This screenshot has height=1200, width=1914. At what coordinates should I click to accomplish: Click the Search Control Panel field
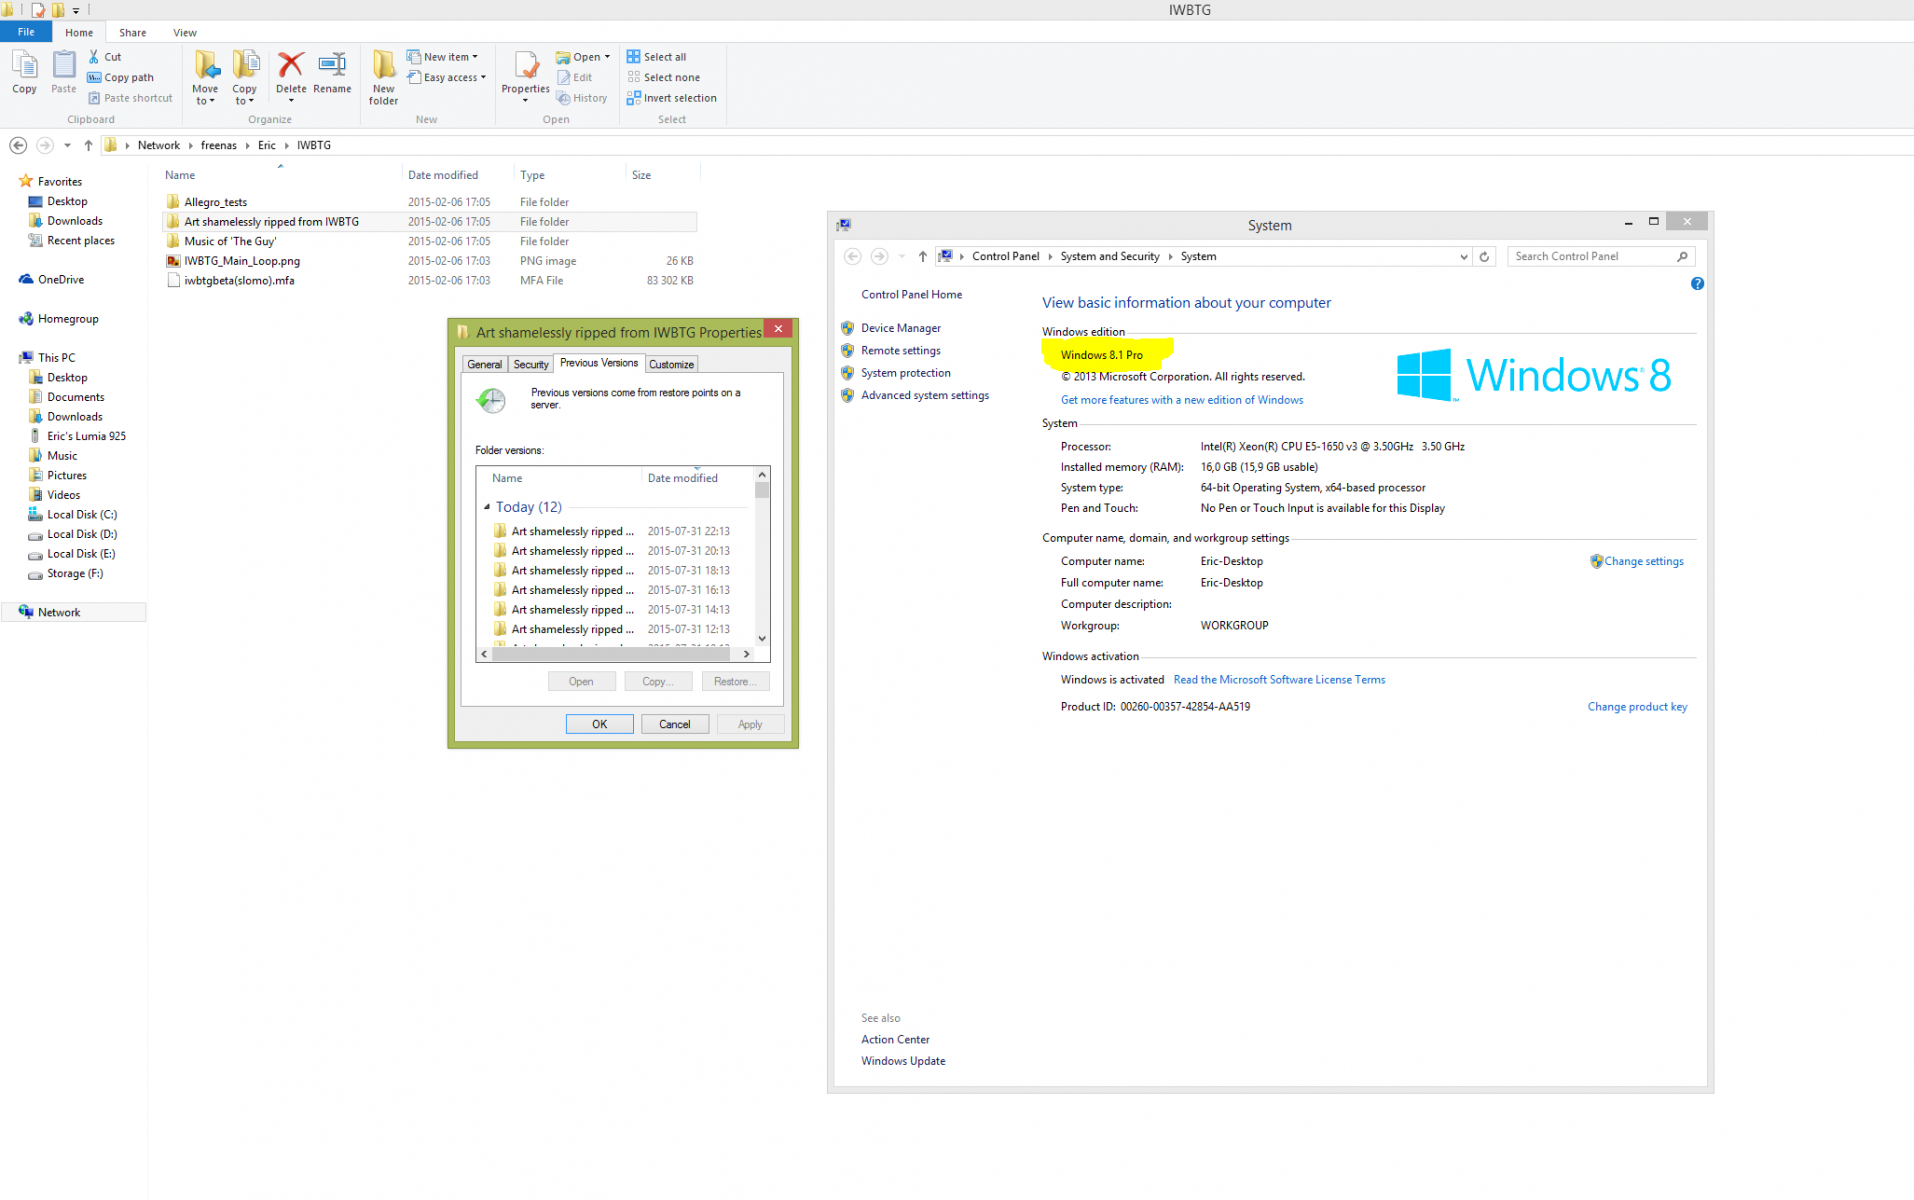[1593, 257]
